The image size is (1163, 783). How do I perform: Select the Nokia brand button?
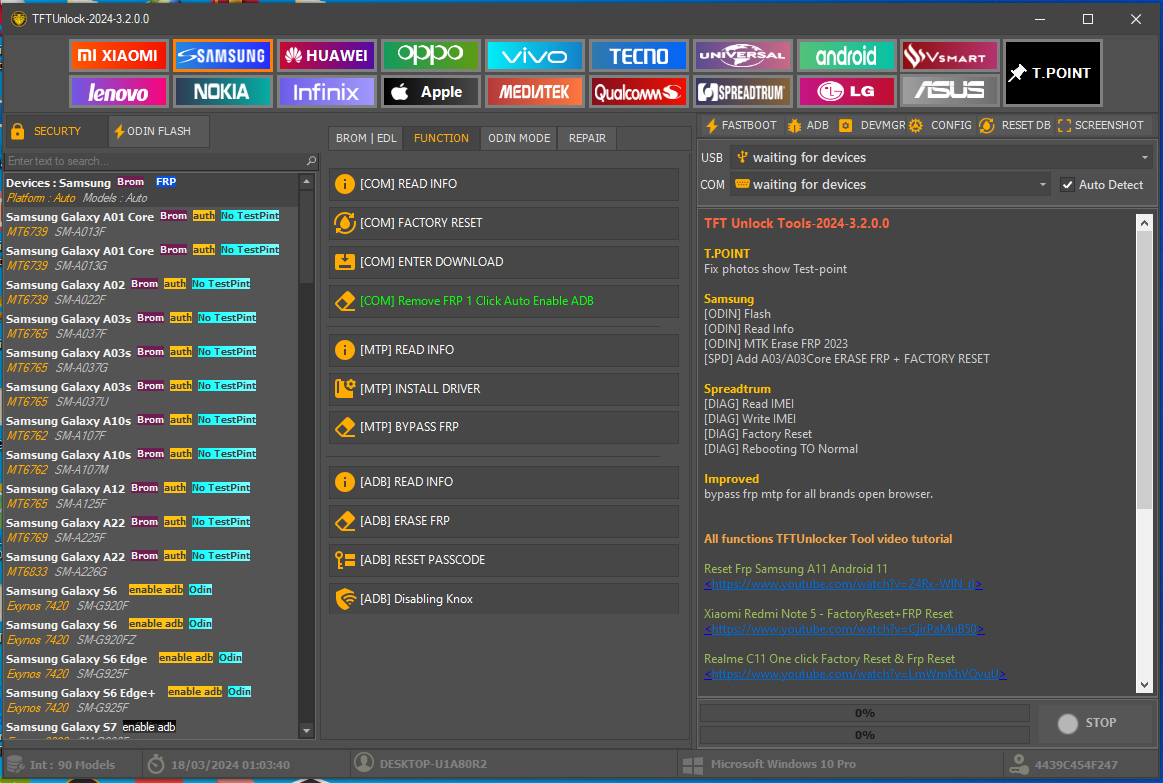coord(223,92)
